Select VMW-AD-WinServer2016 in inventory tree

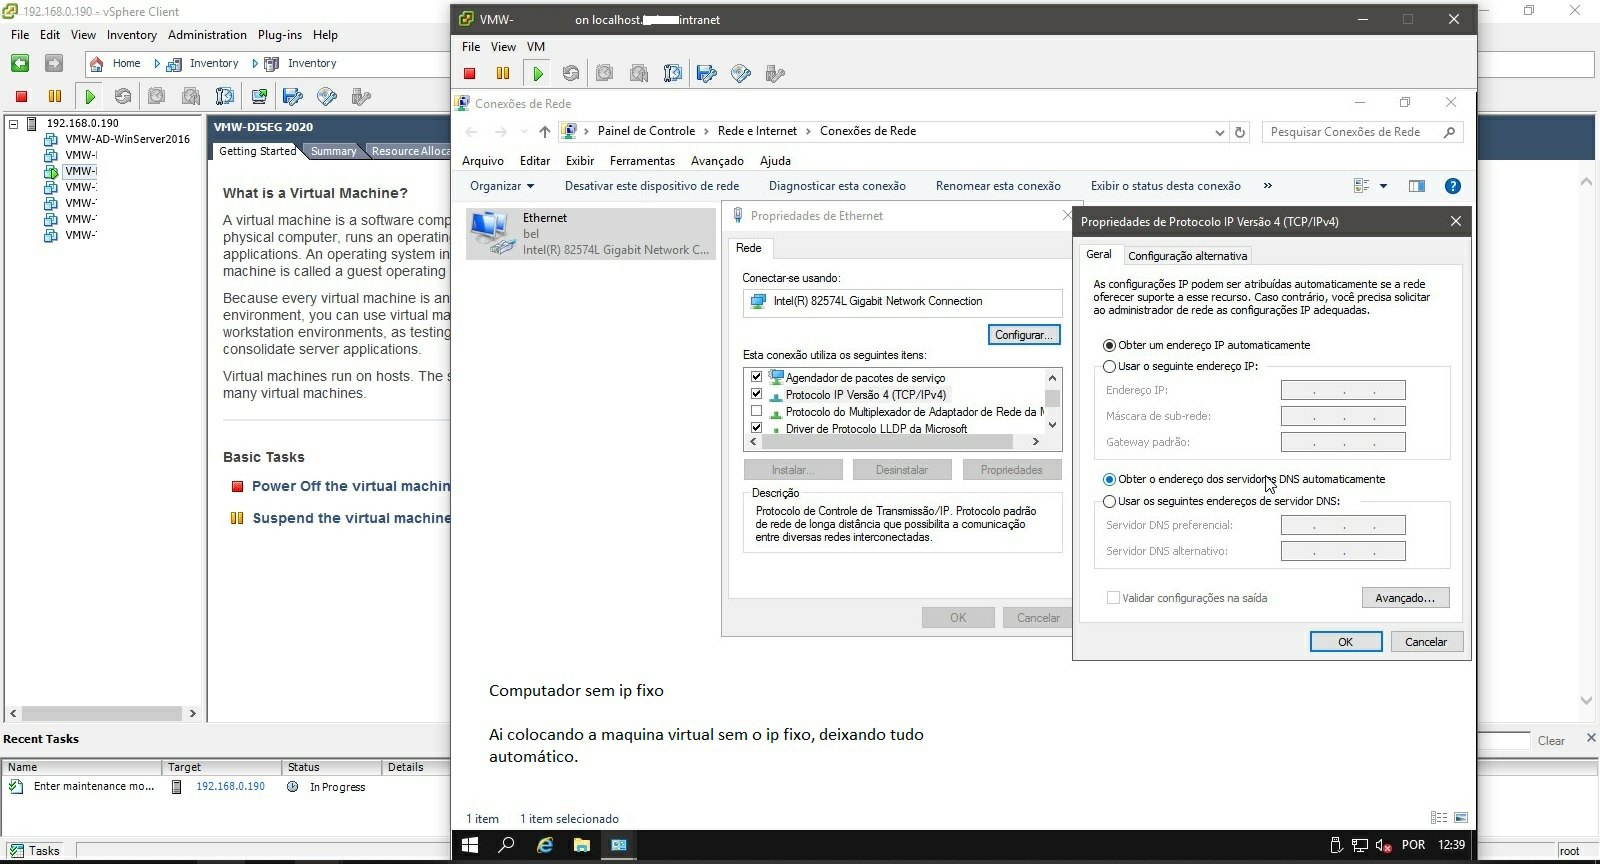click(127, 139)
